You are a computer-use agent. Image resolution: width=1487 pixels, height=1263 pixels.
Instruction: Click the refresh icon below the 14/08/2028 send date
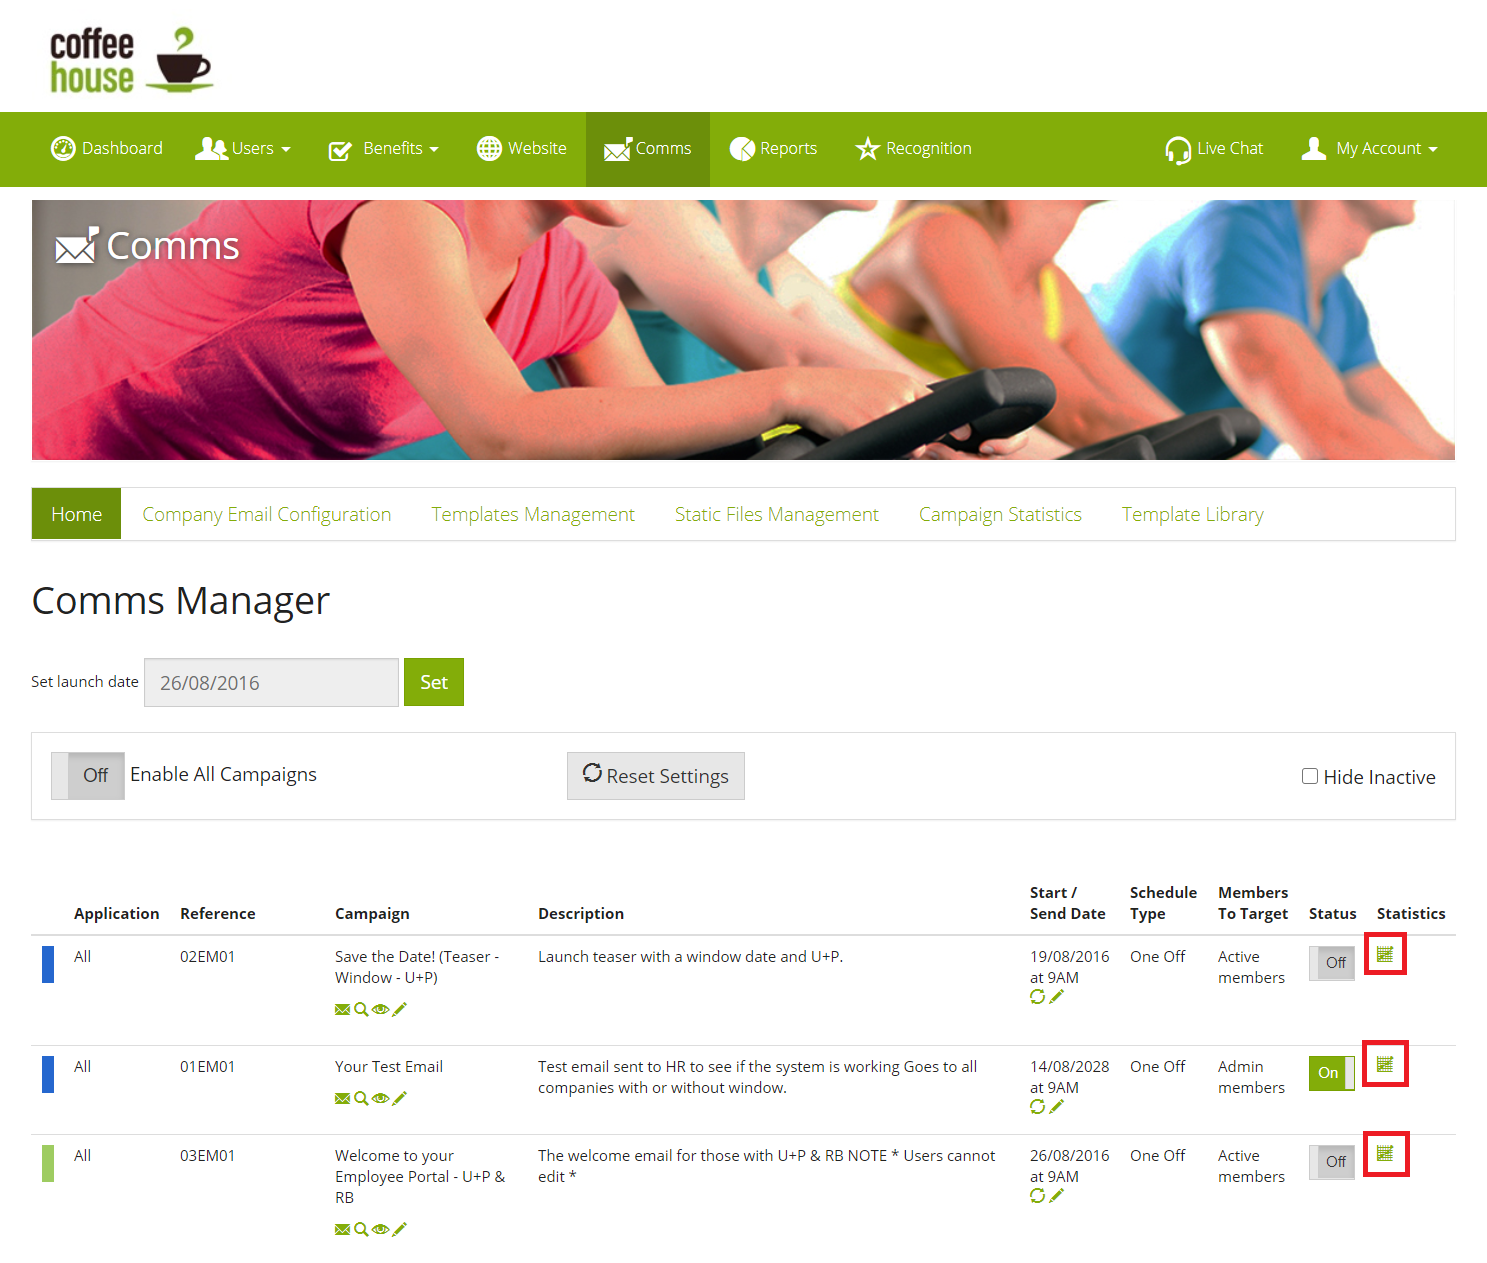click(1038, 1106)
